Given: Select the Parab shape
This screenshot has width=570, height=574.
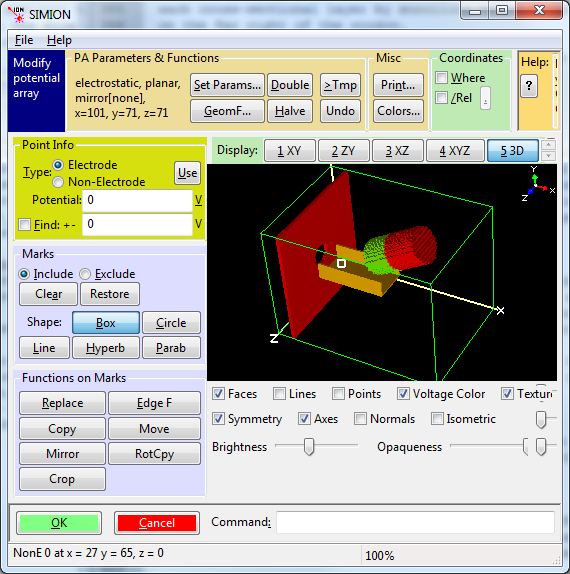Looking at the screenshot, I should [x=171, y=347].
